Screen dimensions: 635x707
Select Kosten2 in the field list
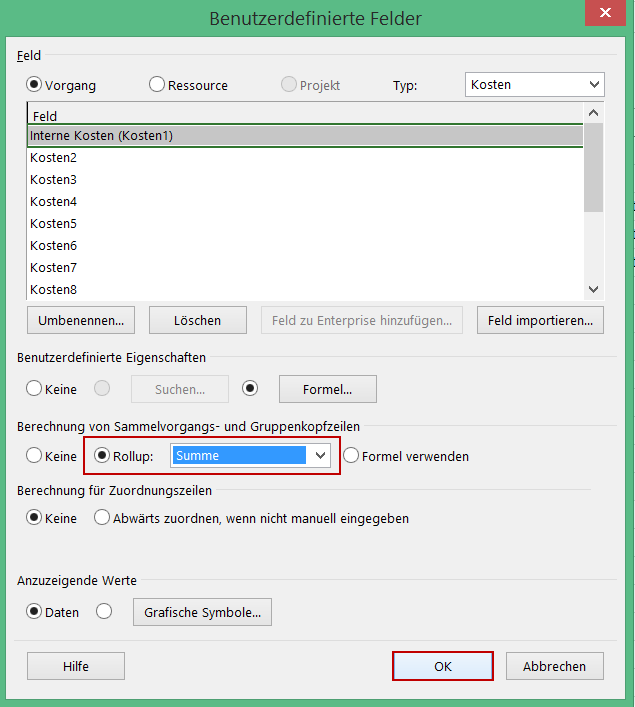[54, 158]
